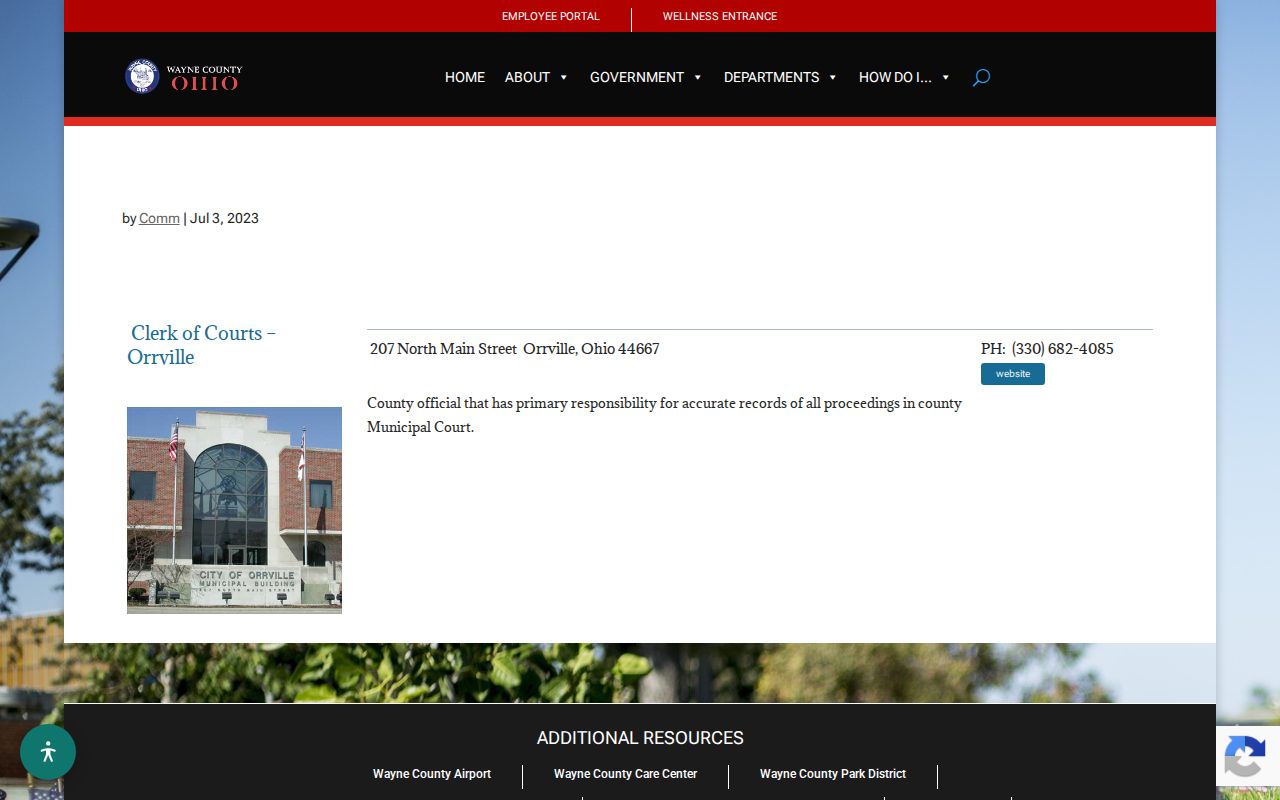The height and width of the screenshot is (800, 1280).
Task: Open the Clerk of Courts – Orrville heading
Action: coord(203,345)
